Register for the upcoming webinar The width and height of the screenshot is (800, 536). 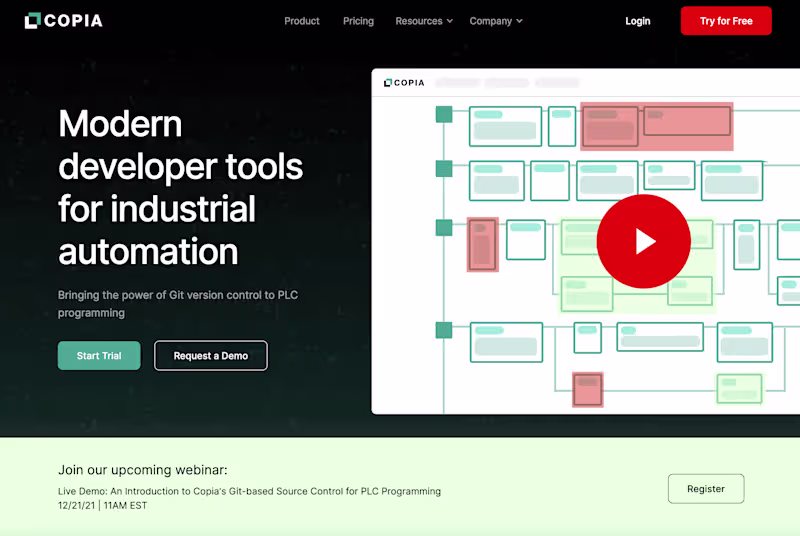point(706,489)
